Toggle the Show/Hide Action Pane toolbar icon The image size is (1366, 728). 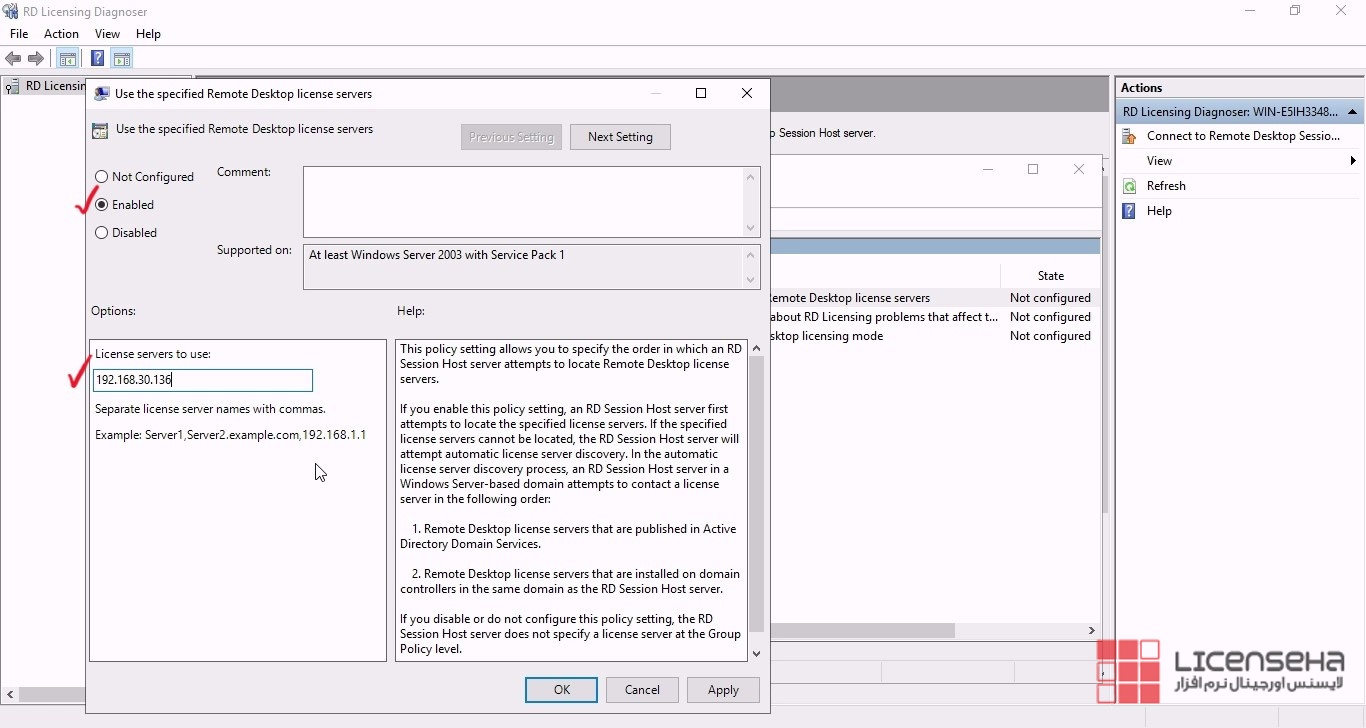(x=121, y=59)
